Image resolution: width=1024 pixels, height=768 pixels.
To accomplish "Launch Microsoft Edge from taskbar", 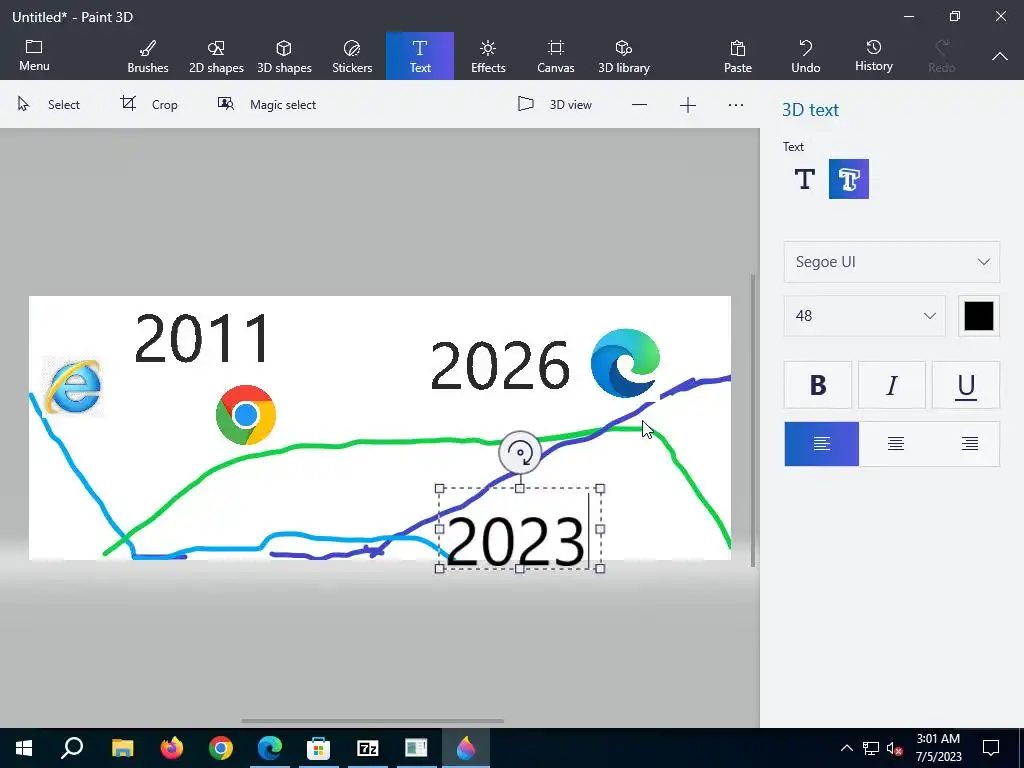I will (x=270, y=748).
